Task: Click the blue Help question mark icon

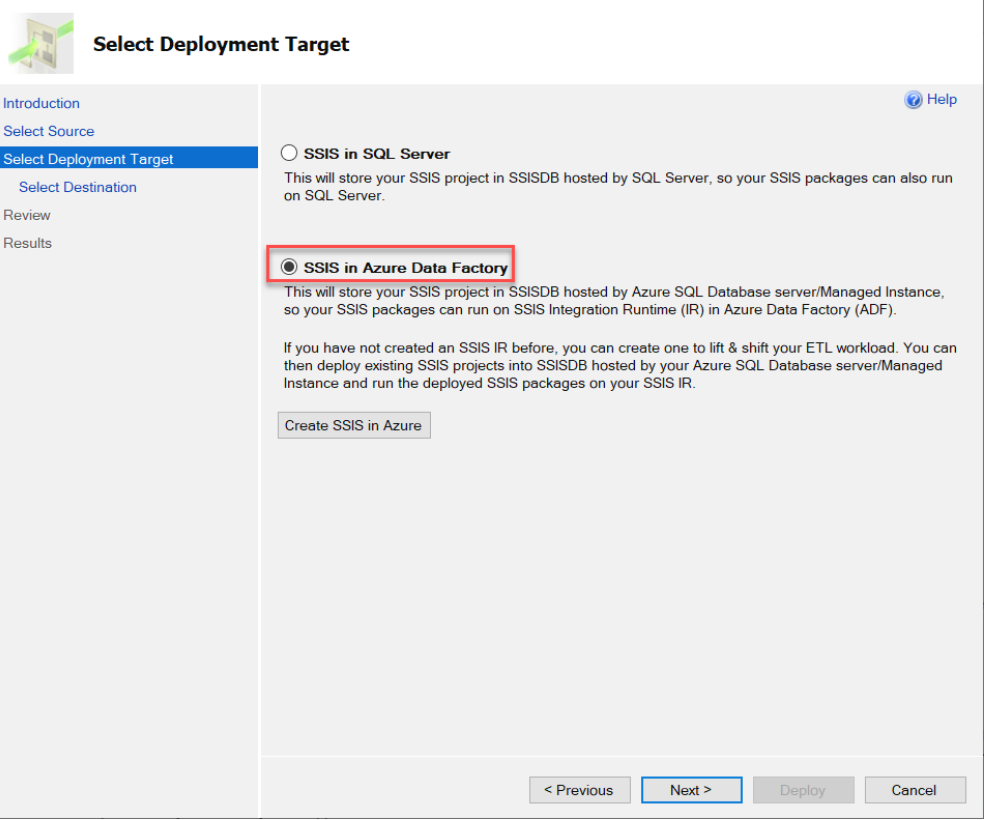Action: tap(913, 100)
